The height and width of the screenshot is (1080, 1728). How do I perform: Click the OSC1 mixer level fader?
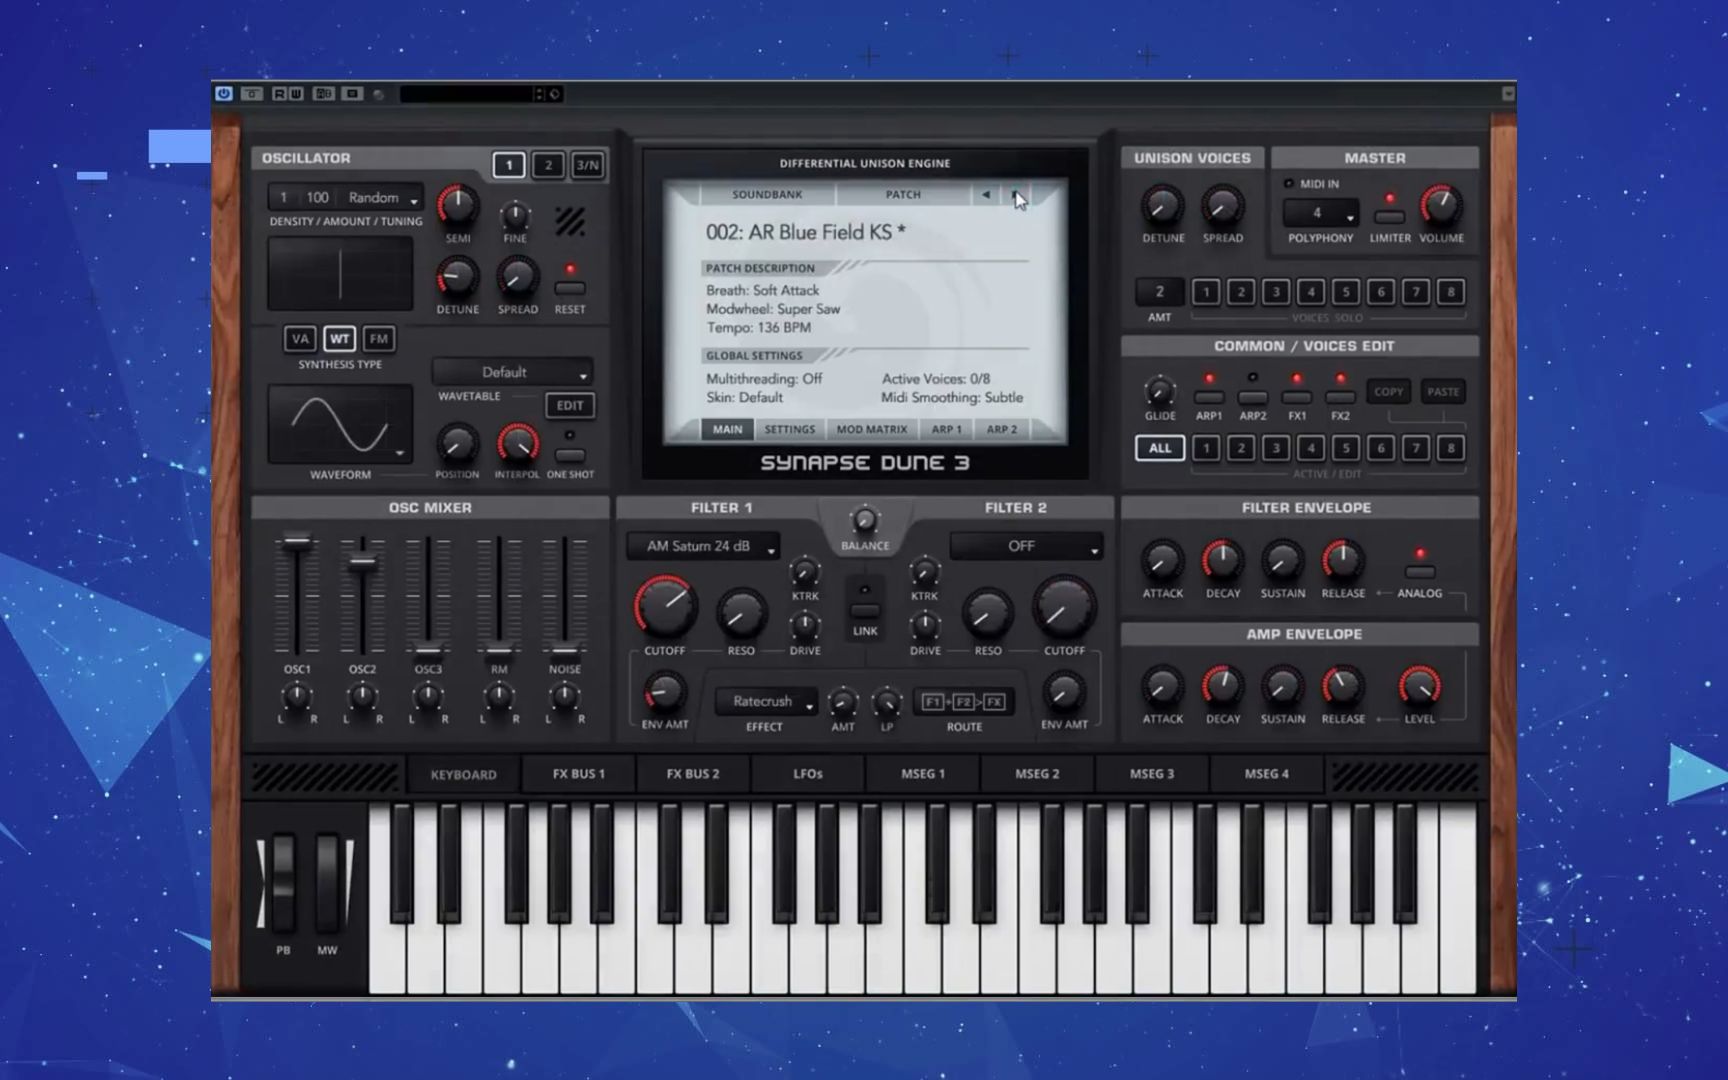[297, 542]
